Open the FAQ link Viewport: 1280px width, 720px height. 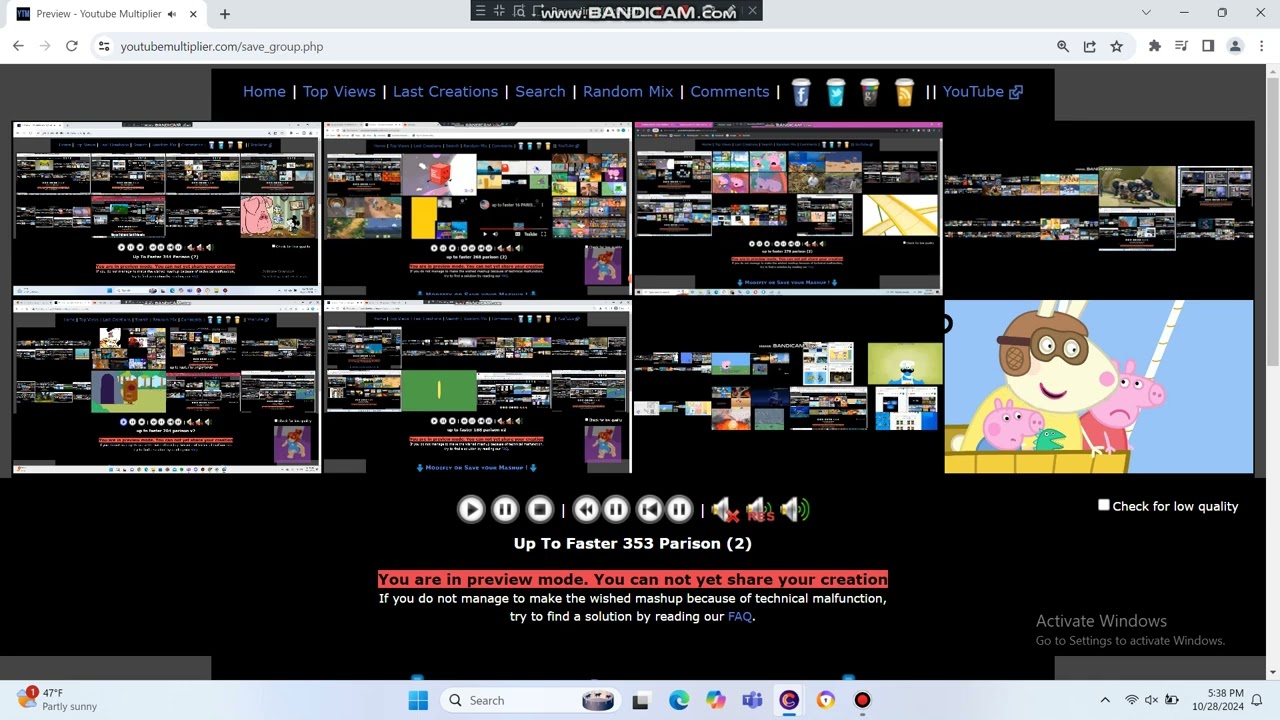(x=740, y=616)
